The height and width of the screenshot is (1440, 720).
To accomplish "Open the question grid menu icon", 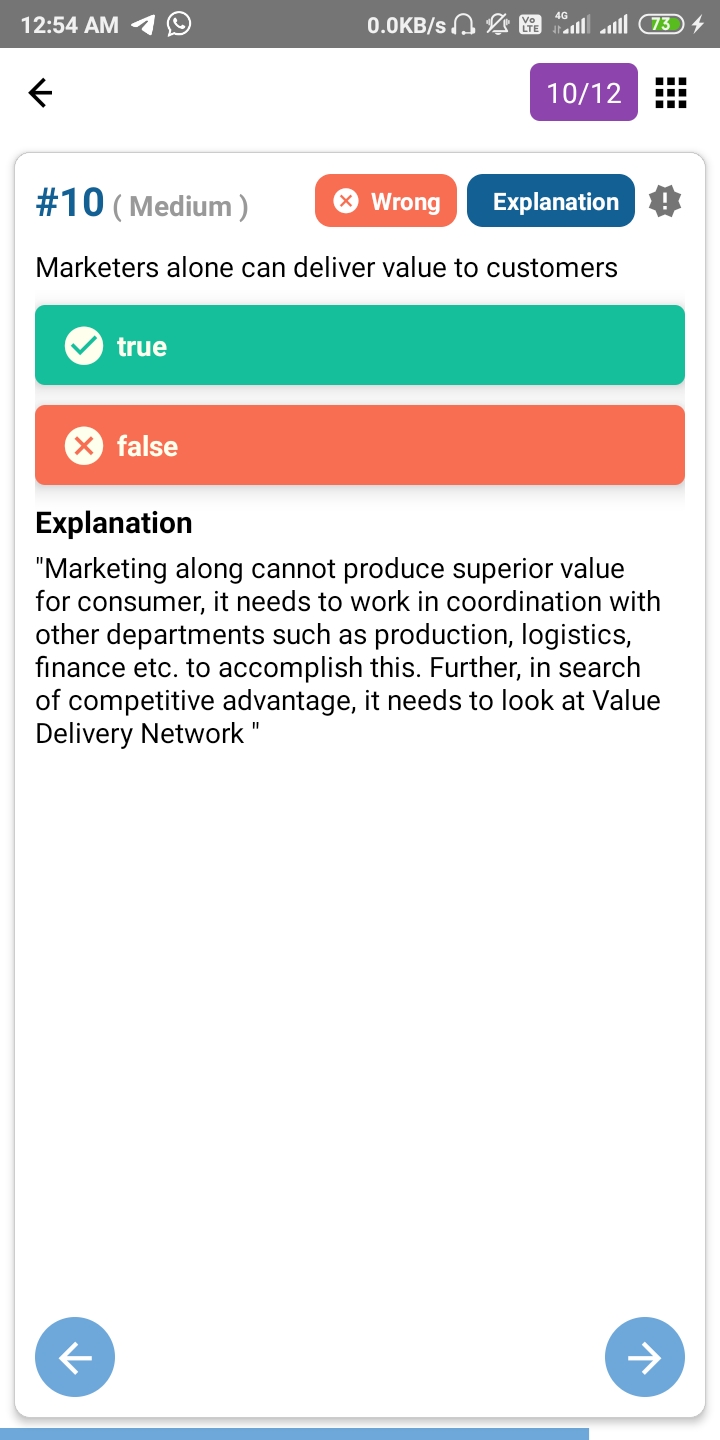I will (670, 93).
